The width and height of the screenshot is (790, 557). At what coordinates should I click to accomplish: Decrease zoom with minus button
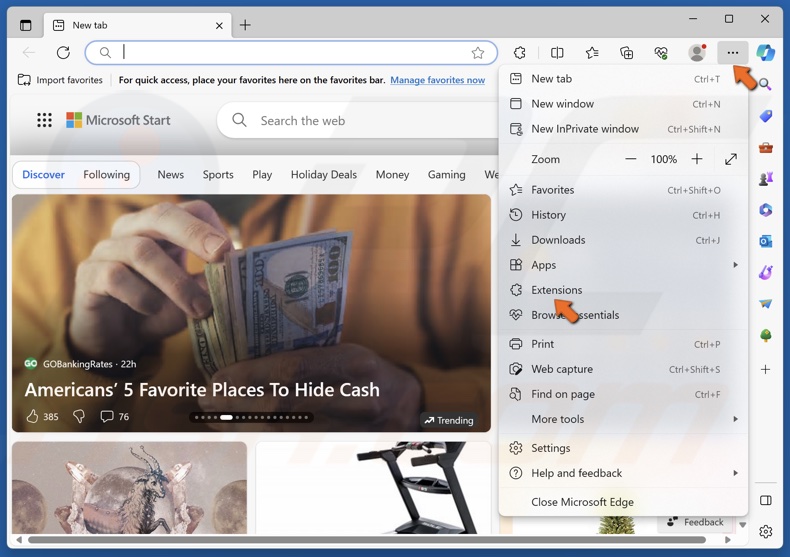pos(630,159)
